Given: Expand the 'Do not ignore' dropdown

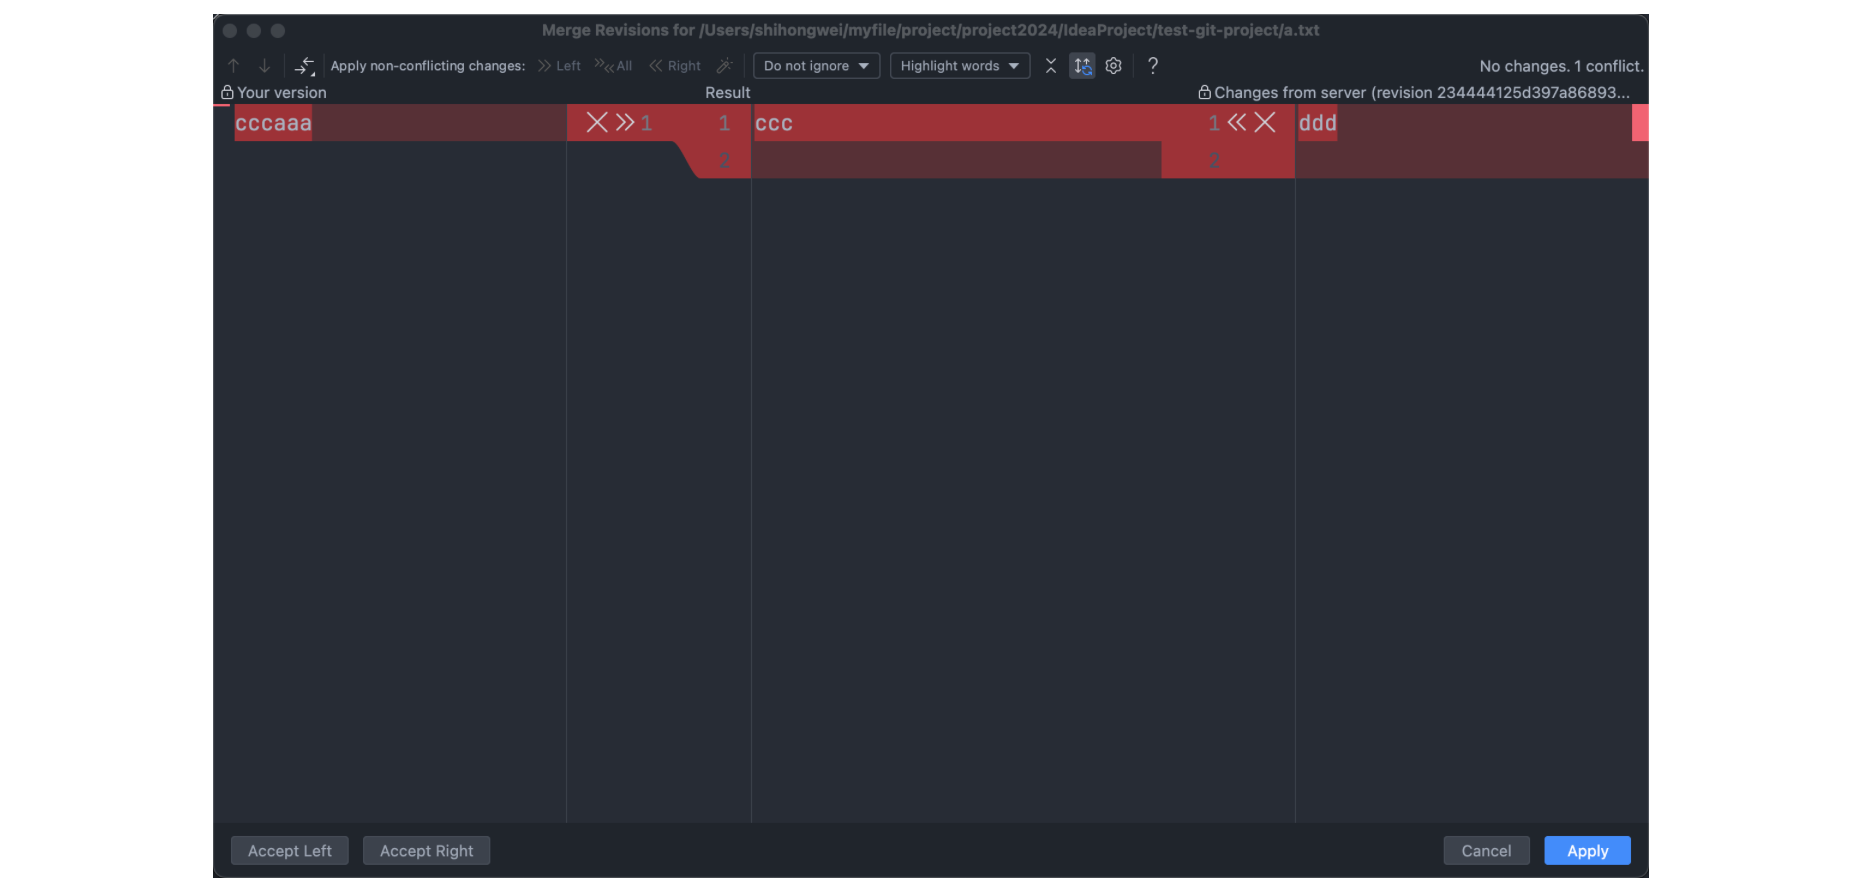Looking at the screenshot, I should 816,66.
